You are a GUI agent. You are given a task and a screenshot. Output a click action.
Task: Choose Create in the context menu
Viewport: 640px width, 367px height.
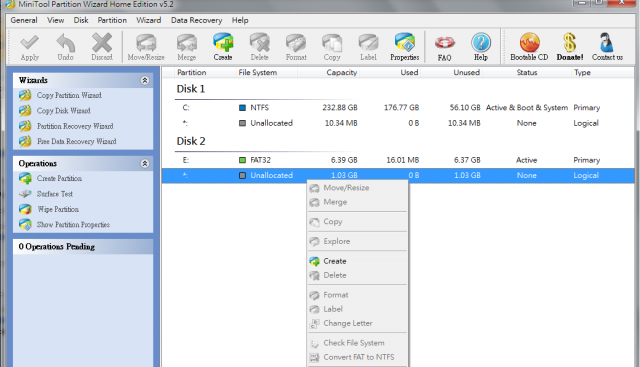pyautogui.click(x=358, y=261)
